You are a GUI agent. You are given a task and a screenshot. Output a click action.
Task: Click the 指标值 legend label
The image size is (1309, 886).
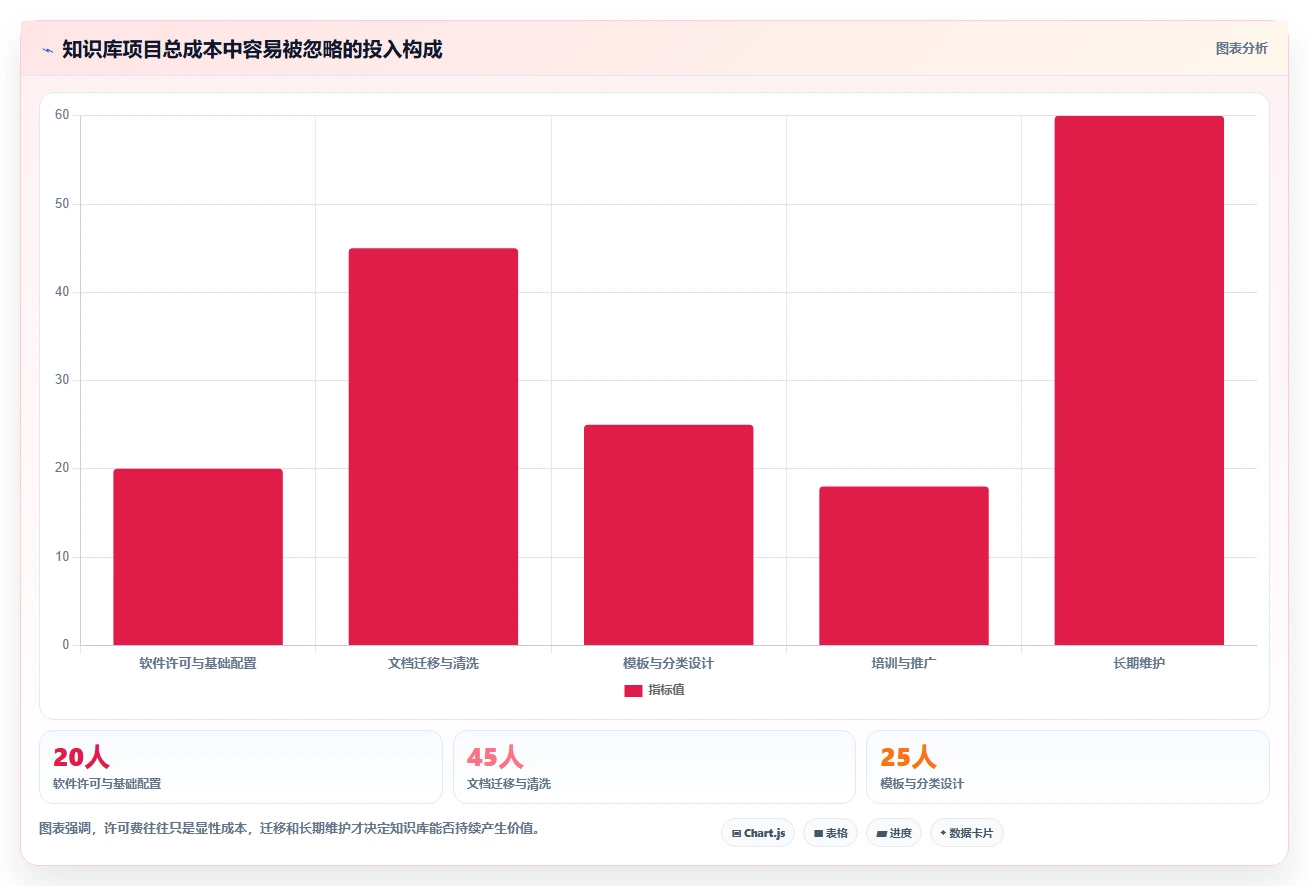point(666,690)
